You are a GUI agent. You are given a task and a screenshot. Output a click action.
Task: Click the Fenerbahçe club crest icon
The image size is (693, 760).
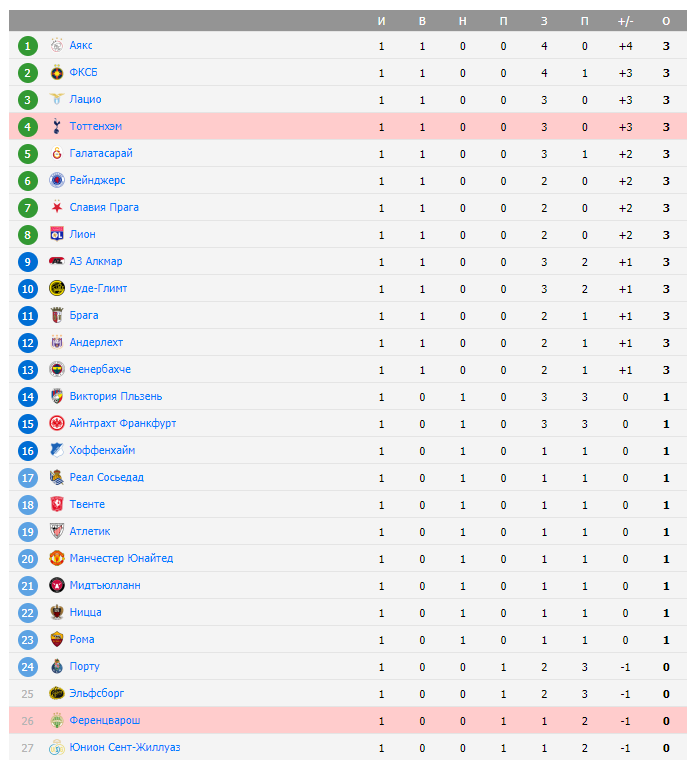click(x=57, y=369)
